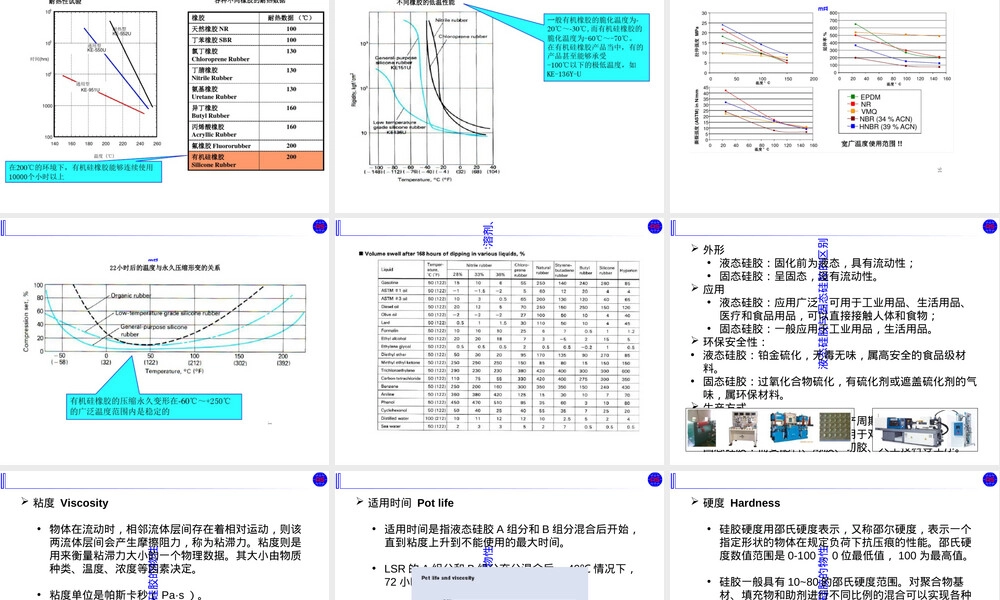Click the 氟橡胶 Fluororubber table row

[x=256, y=145]
